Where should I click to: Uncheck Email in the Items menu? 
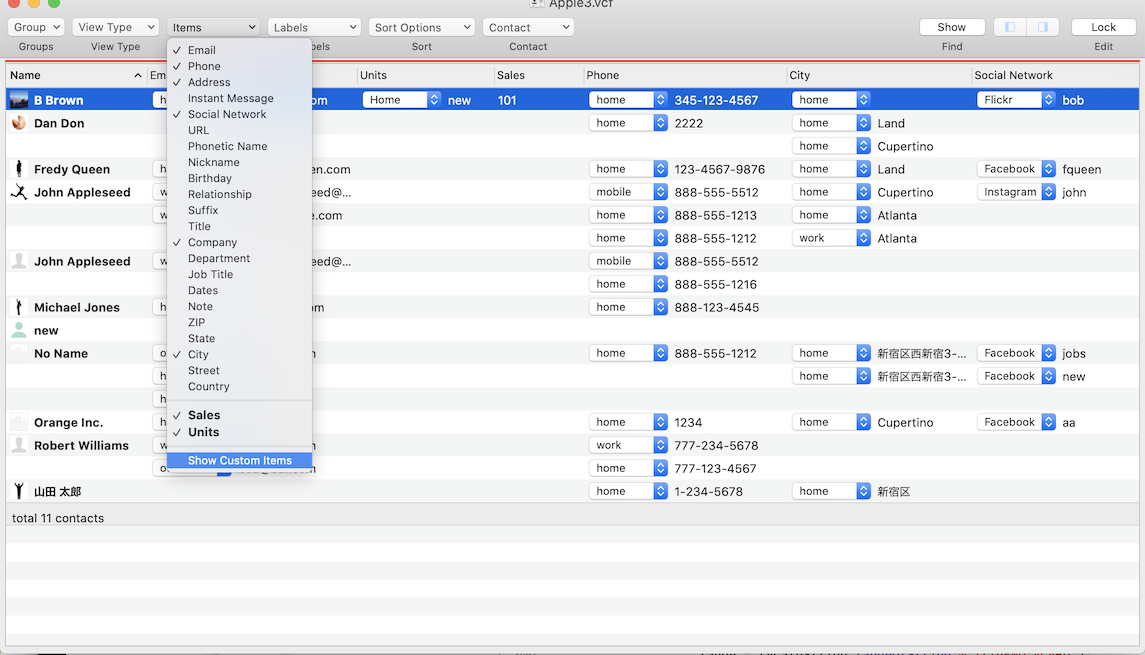pyautogui.click(x=201, y=50)
